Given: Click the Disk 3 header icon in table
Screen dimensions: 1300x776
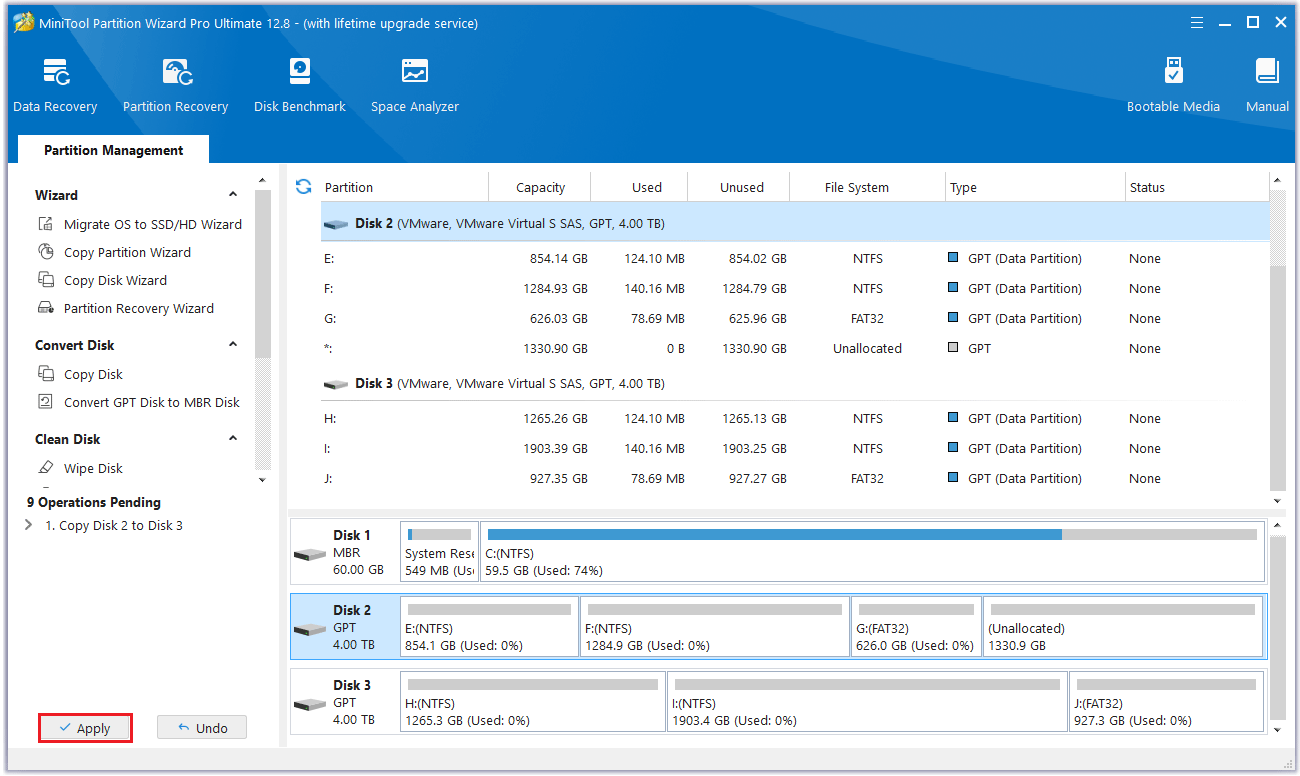Looking at the screenshot, I should 336,384.
